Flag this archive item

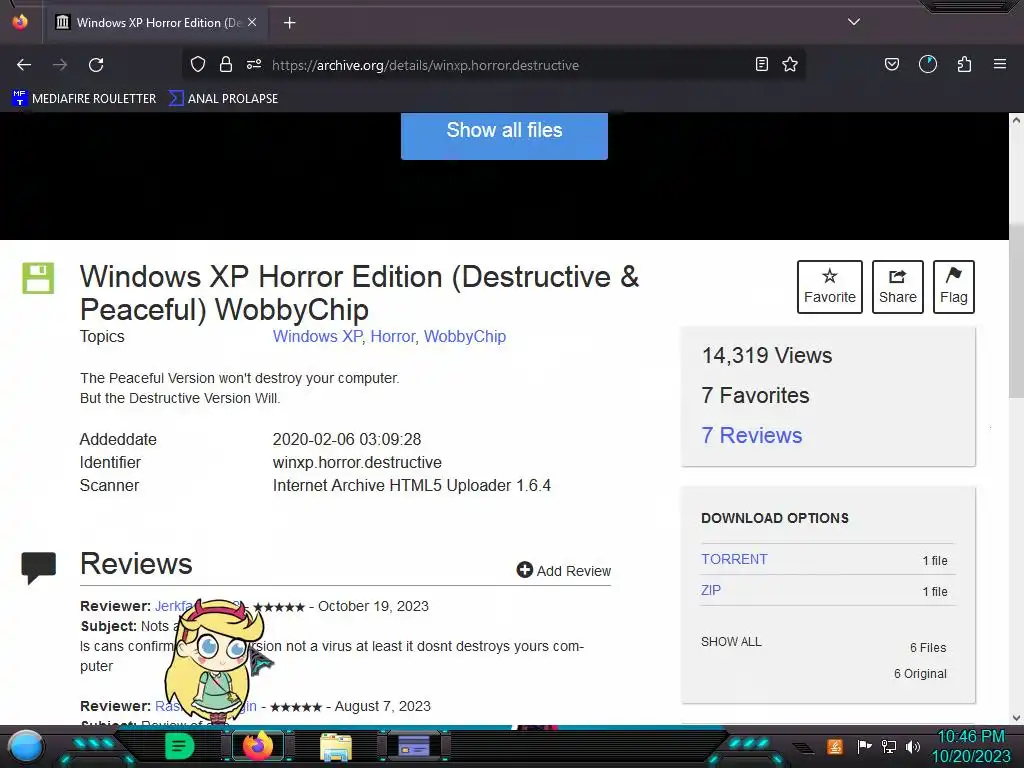(x=953, y=287)
